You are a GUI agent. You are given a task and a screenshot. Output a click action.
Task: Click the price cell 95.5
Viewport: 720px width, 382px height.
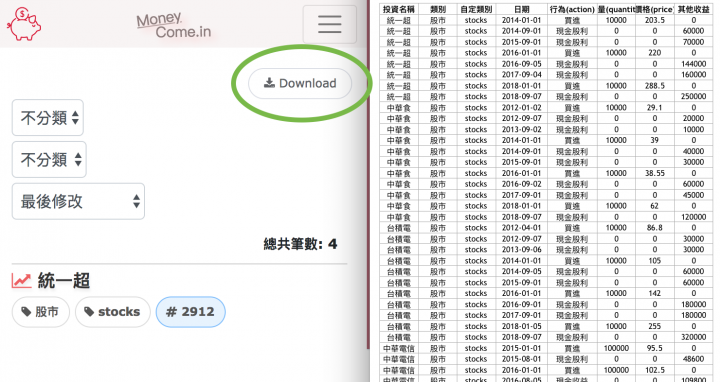(x=654, y=348)
